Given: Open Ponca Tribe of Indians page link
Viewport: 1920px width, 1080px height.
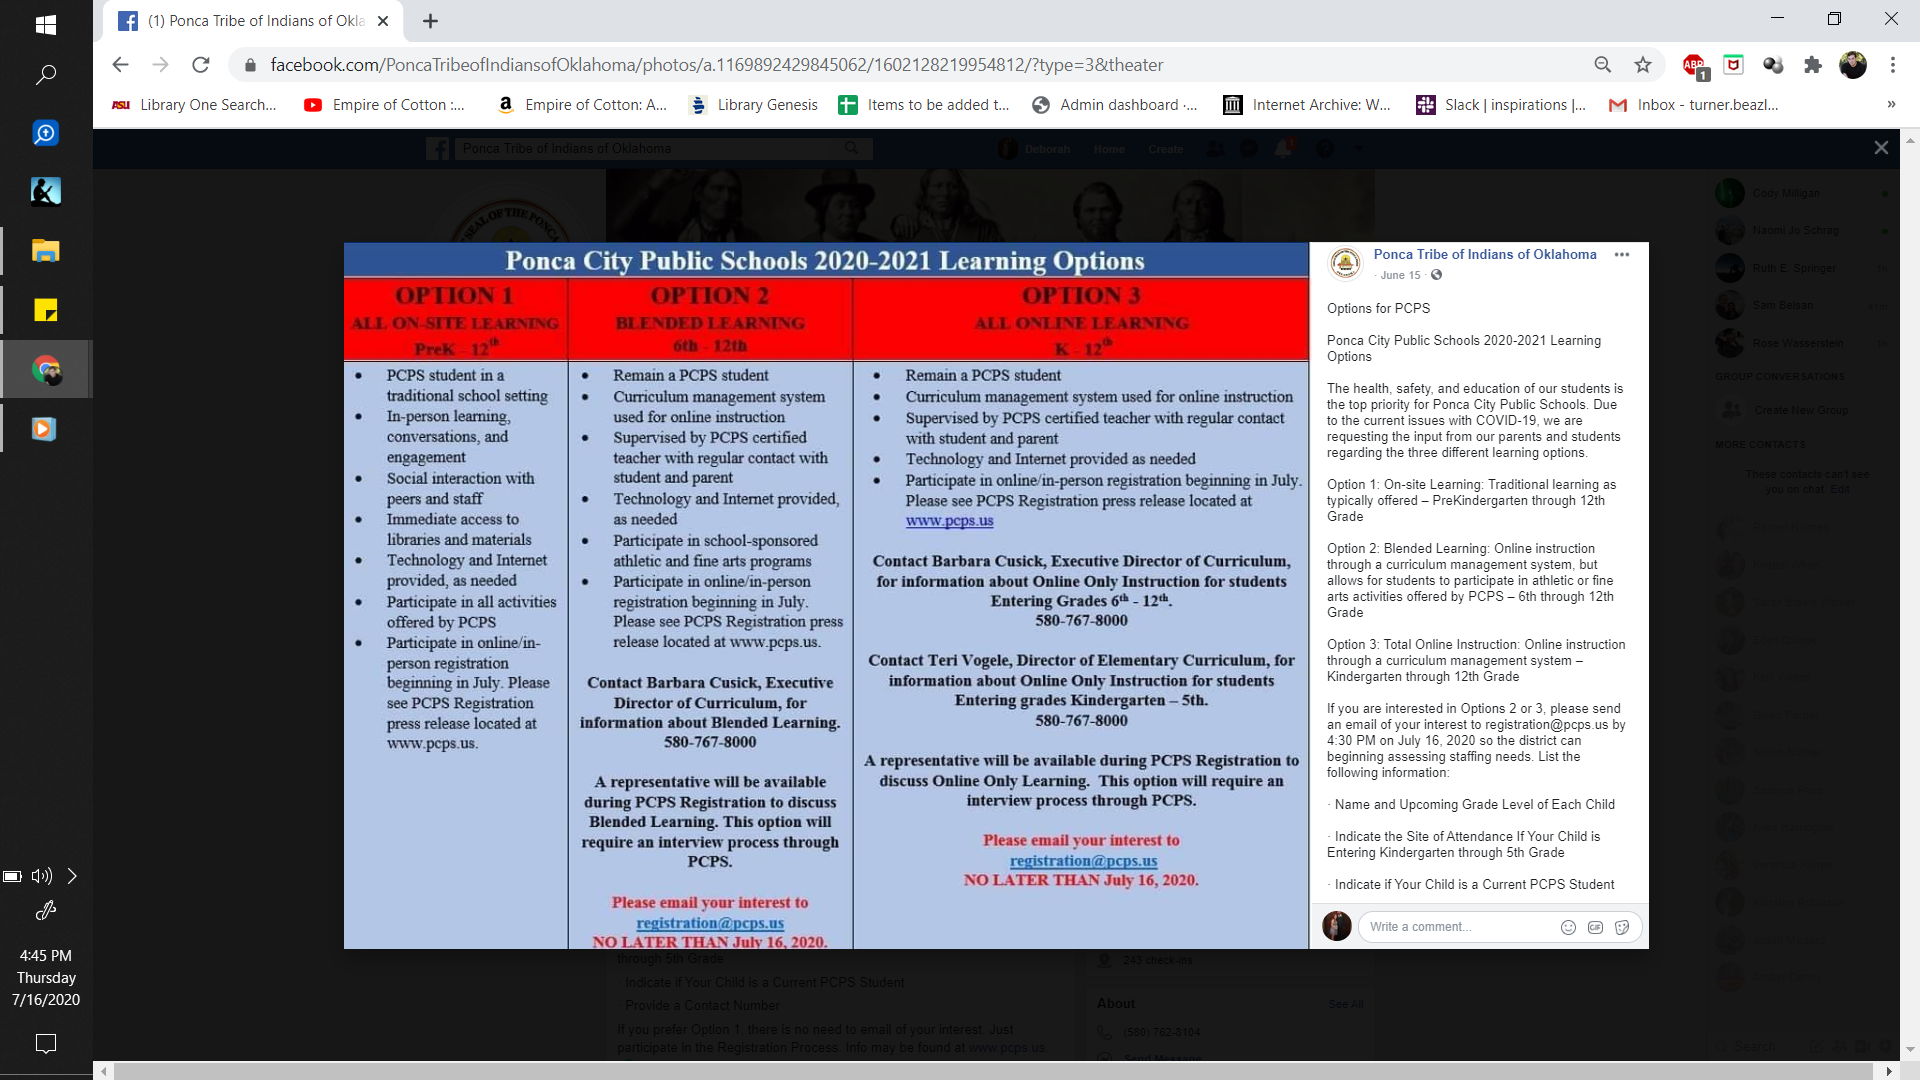Looking at the screenshot, I should point(1484,255).
